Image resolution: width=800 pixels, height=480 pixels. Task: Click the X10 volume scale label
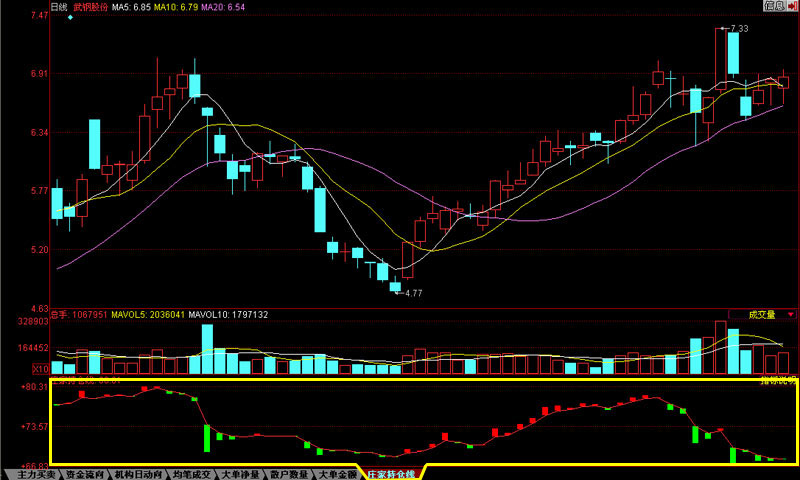pos(41,368)
